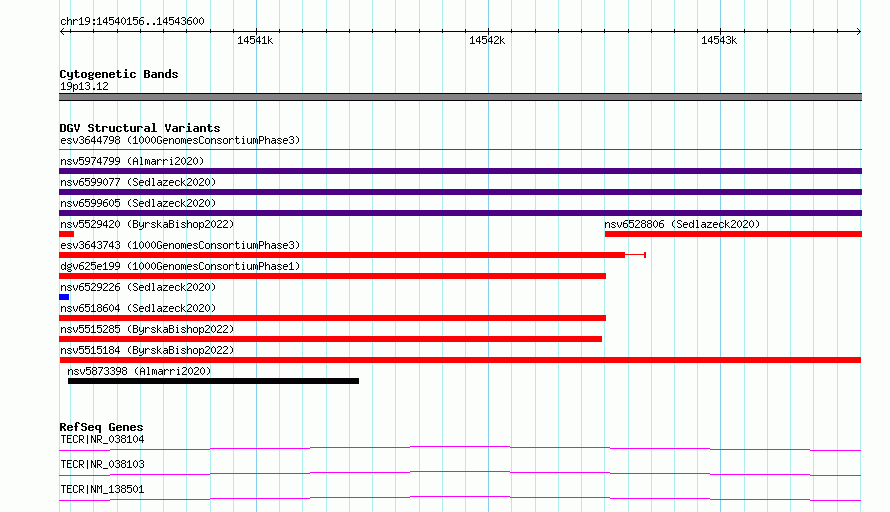Viewport: 890px width, 512px height.
Task: Click the black nsv5873398 Almarri2020 bar
Action: (213, 381)
